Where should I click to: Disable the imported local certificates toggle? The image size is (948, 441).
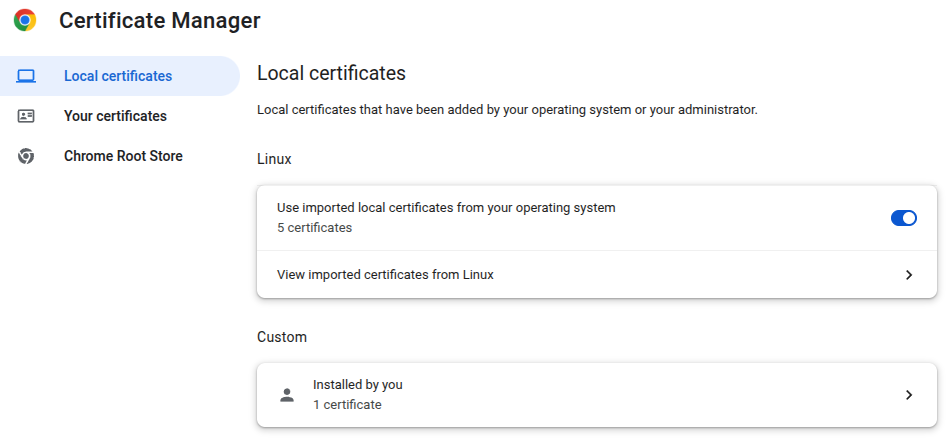903,218
